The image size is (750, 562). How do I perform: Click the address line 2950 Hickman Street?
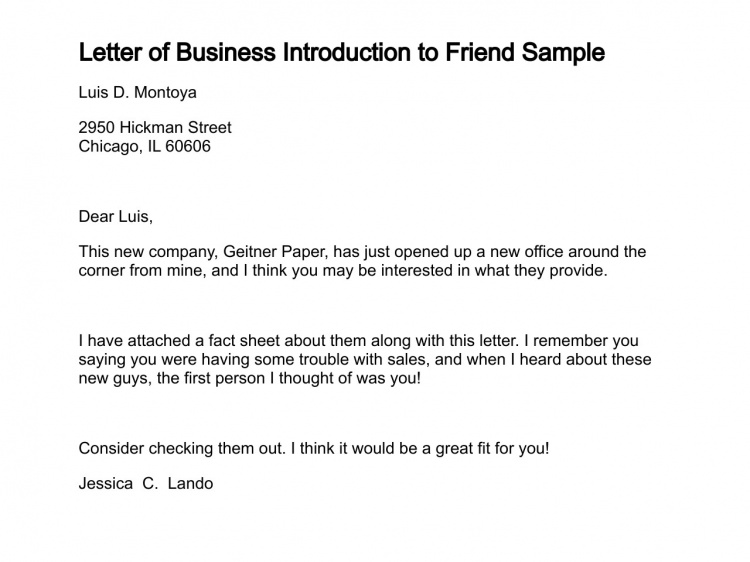pyautogui.click(x=155, y=127)
